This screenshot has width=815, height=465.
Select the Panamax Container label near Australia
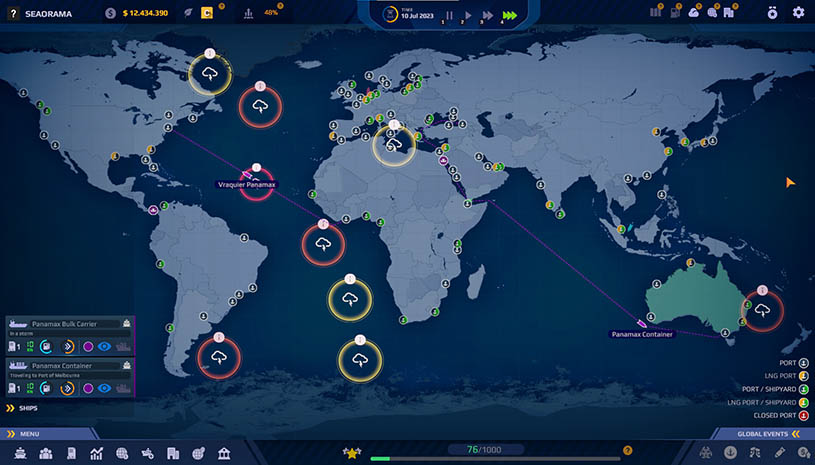tap(641, 334)
